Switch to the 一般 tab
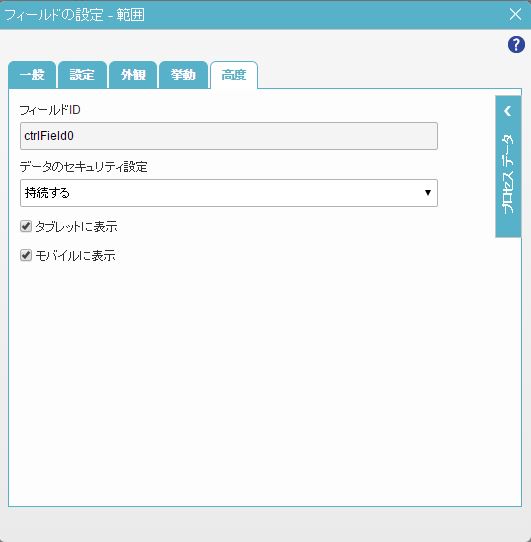 32,75
